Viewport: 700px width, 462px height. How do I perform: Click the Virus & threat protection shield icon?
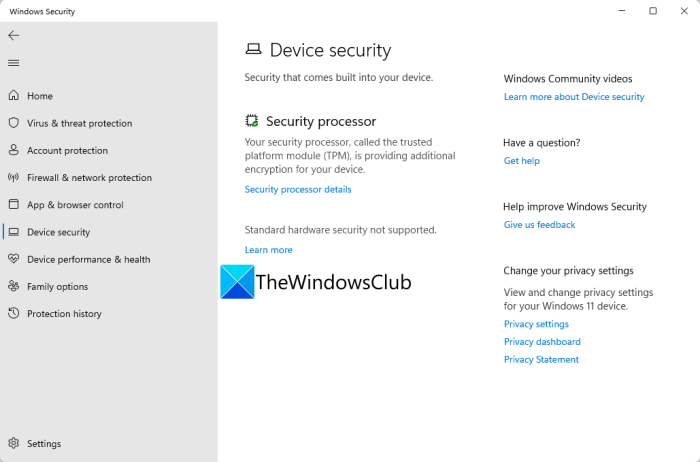pyautogui.click(x=14, y=123)
